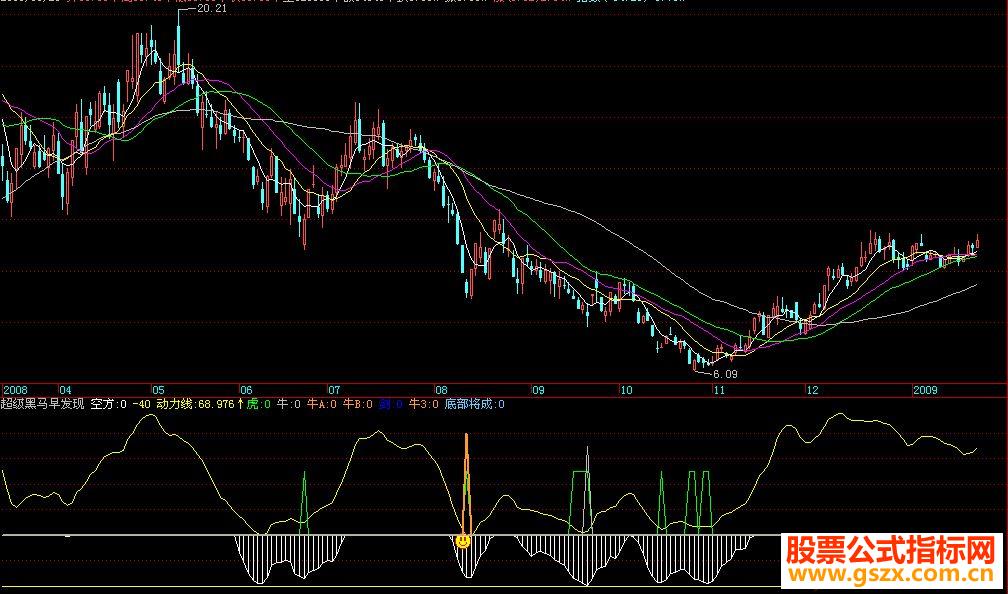This screenshot has height=594, width=1008.
Task: Click the 牛3:0 indicator value
Action: (x=424, y=404)
